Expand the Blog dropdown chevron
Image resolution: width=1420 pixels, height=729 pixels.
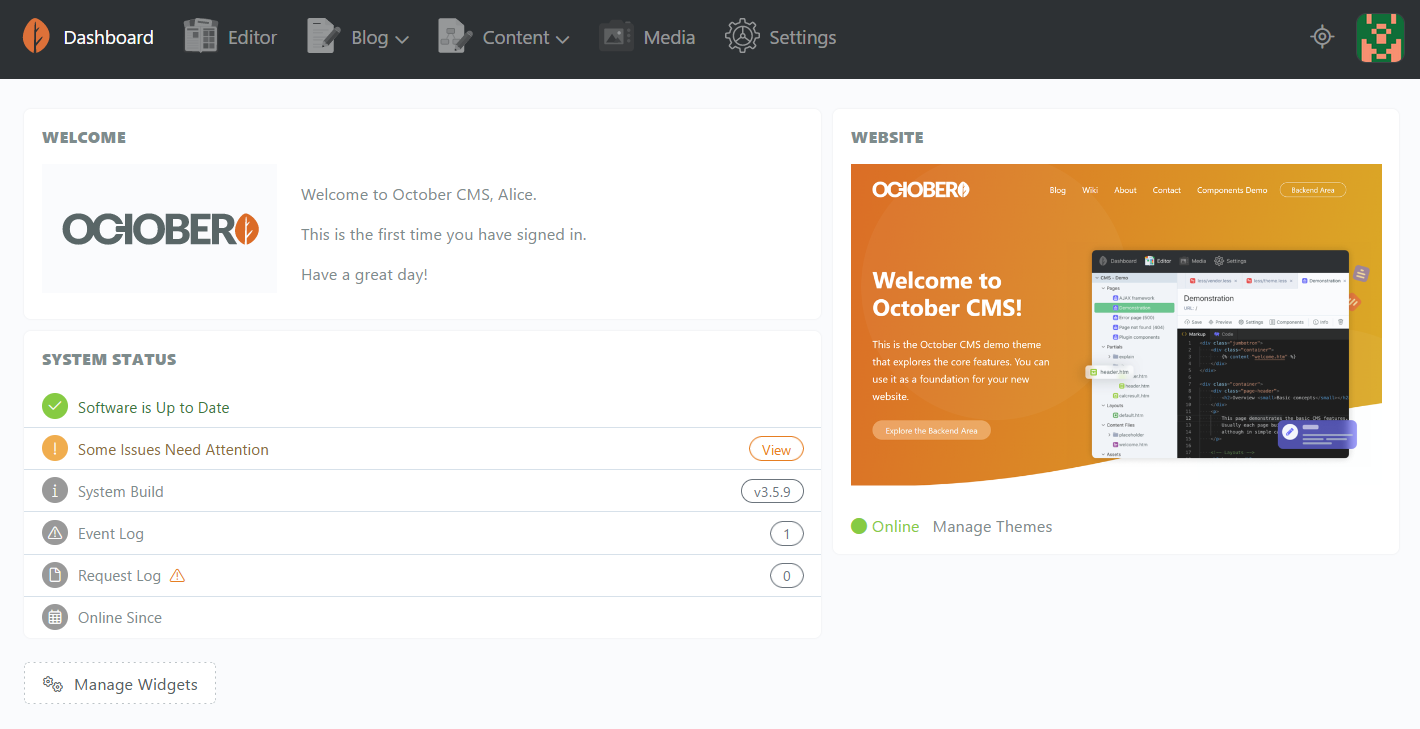[x=402, y=40]
